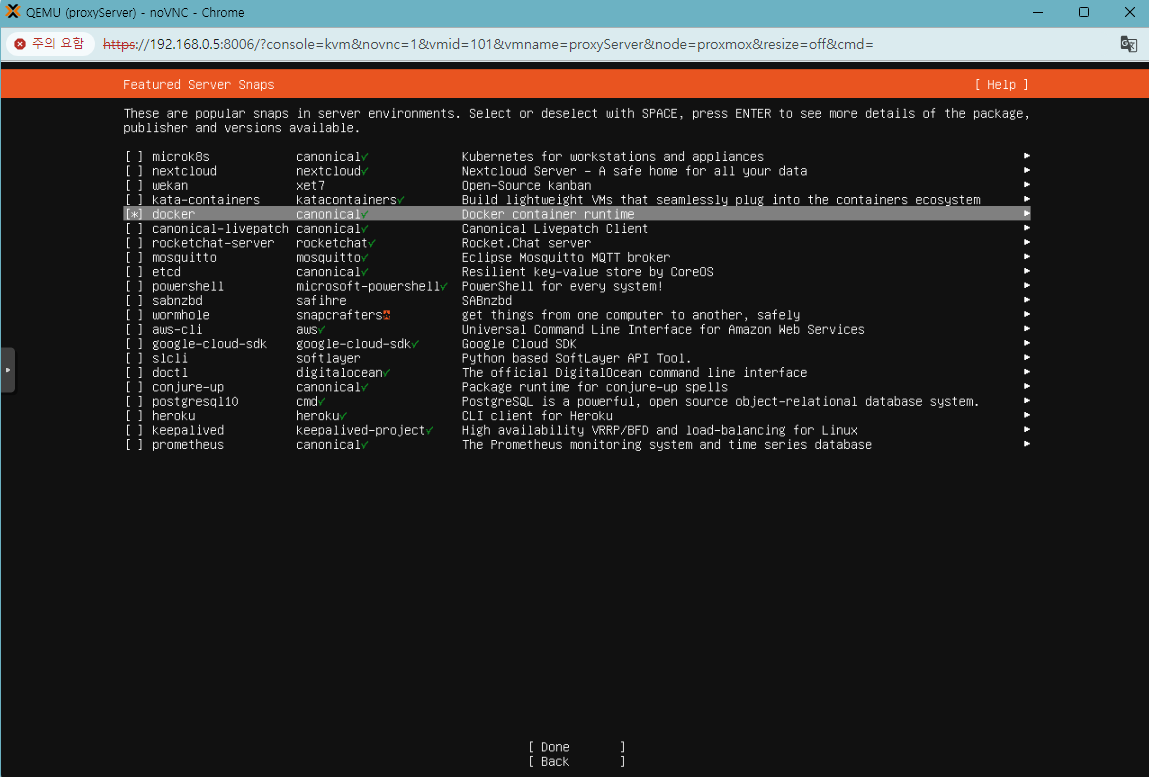Image resolution: width=1149 pixels, height=777 pixels.
Task: Toggle the nextcloud snap checkbox
Action: click(134, 171)
